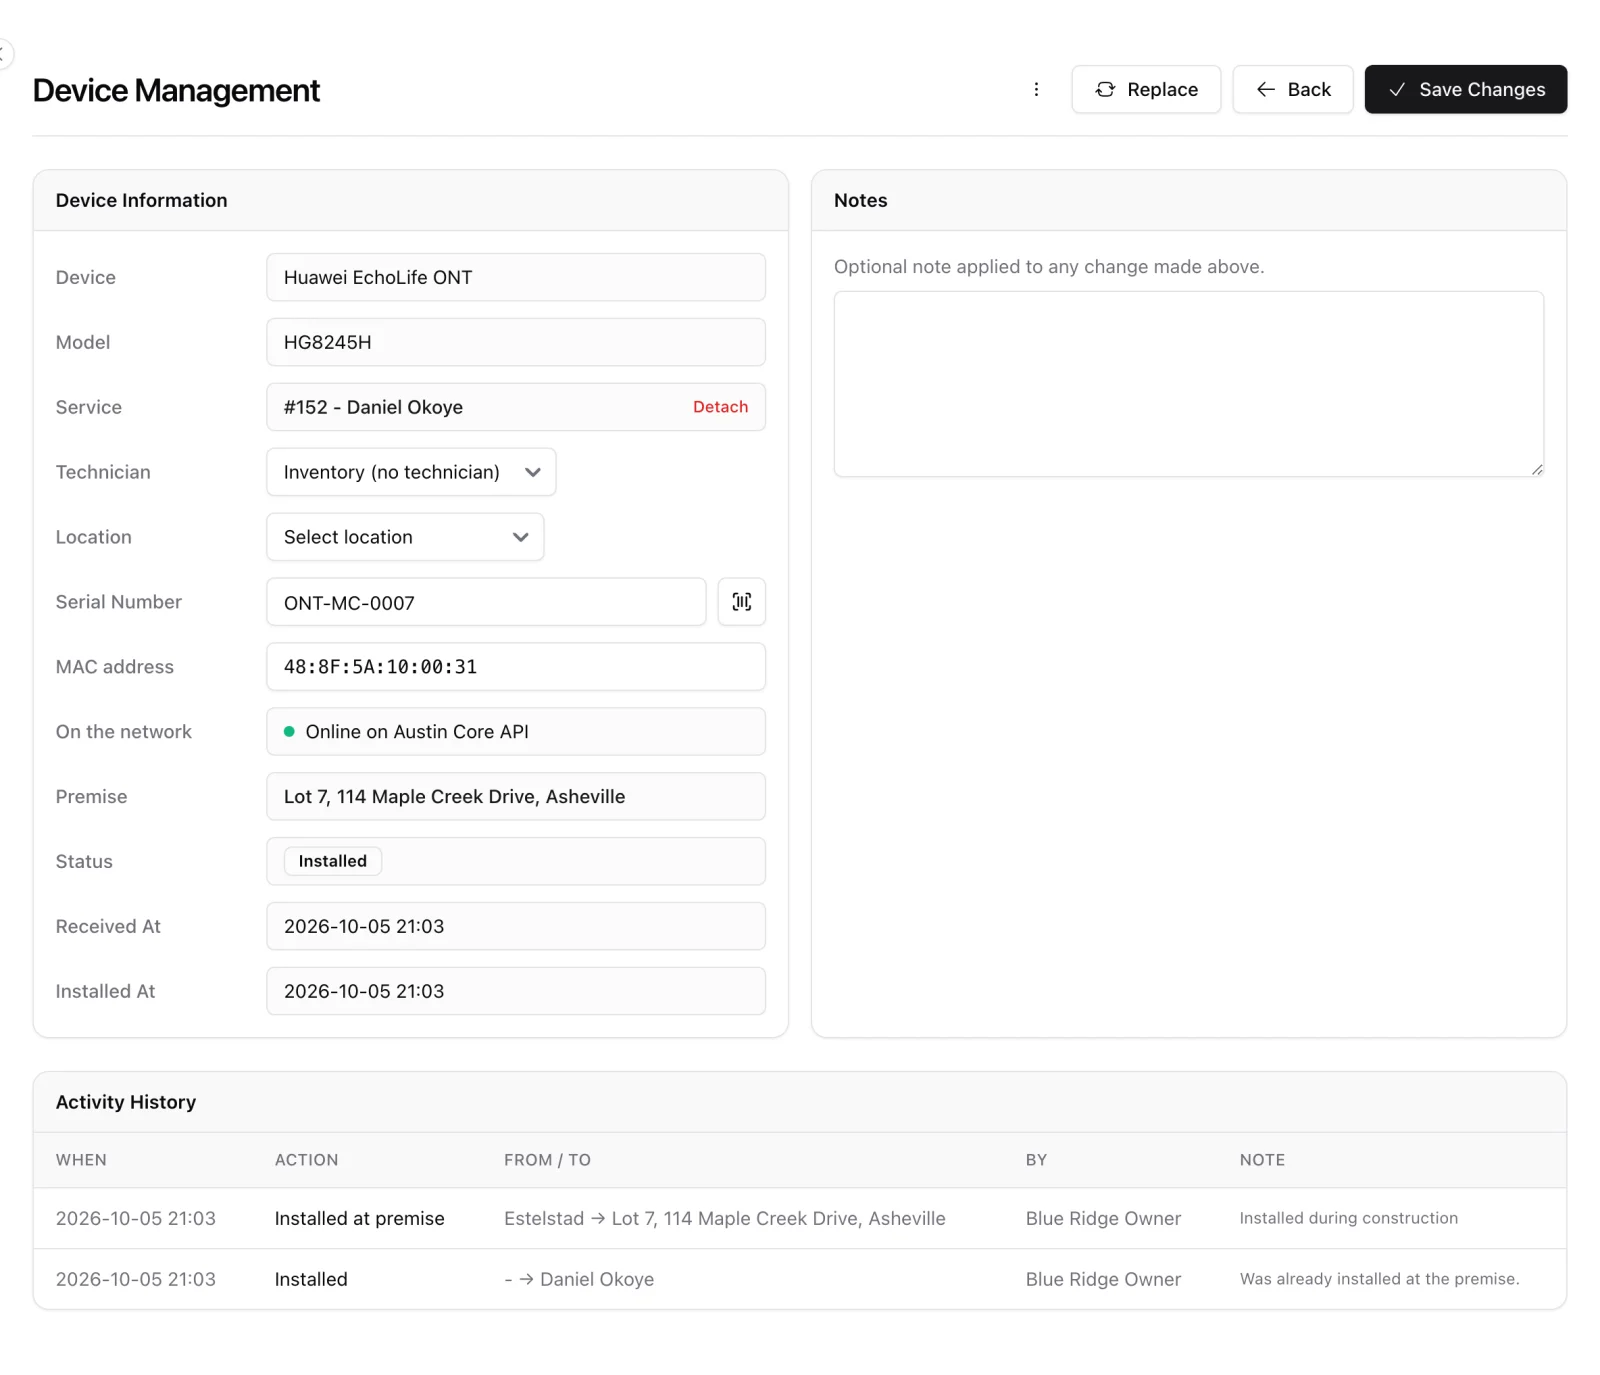Click the green online status dot
Viewport: 1600px width, 1375px height.
pos(289,732)
